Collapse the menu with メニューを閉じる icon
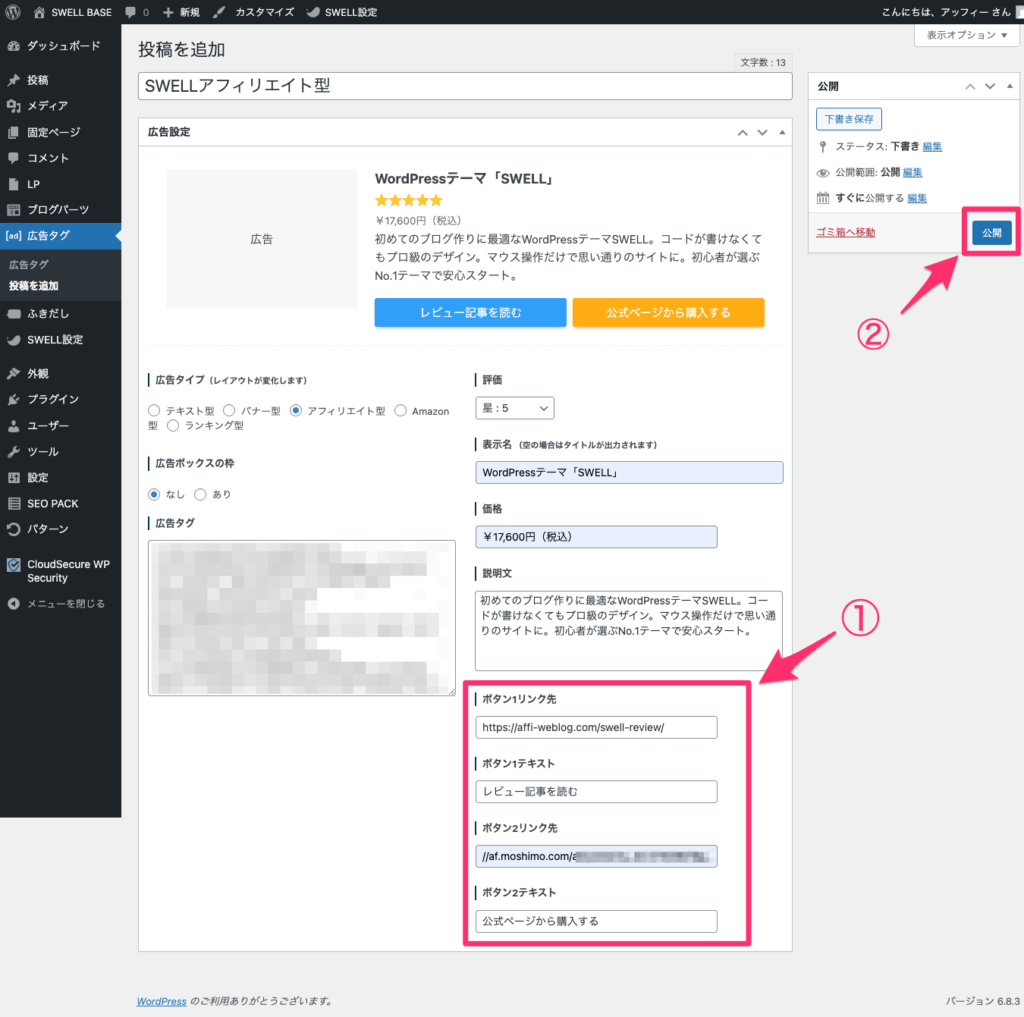Viewport: 1024px width, 1017px height. [13, 604]
